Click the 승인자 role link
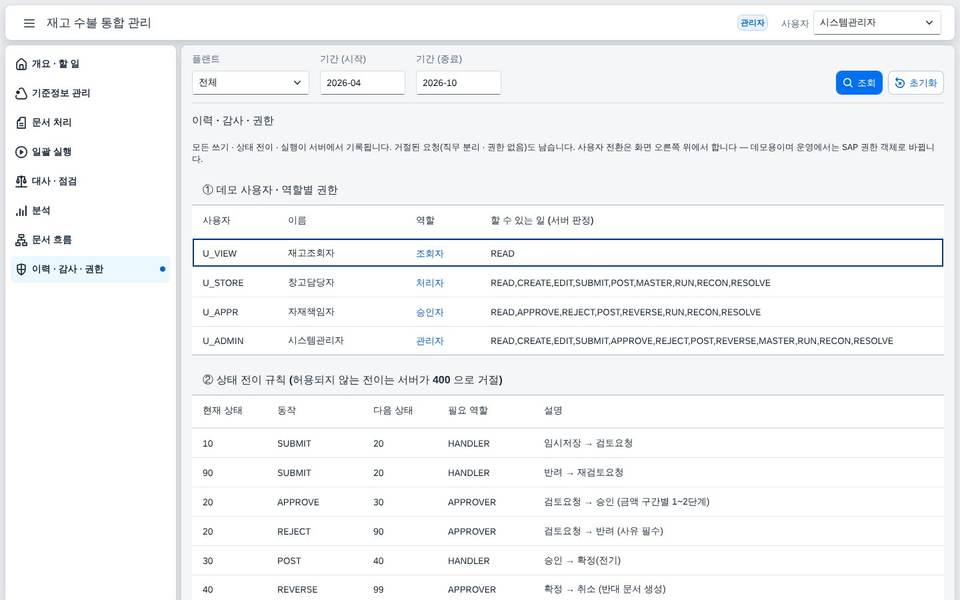 pyautogui.click(x=429, y=312)
